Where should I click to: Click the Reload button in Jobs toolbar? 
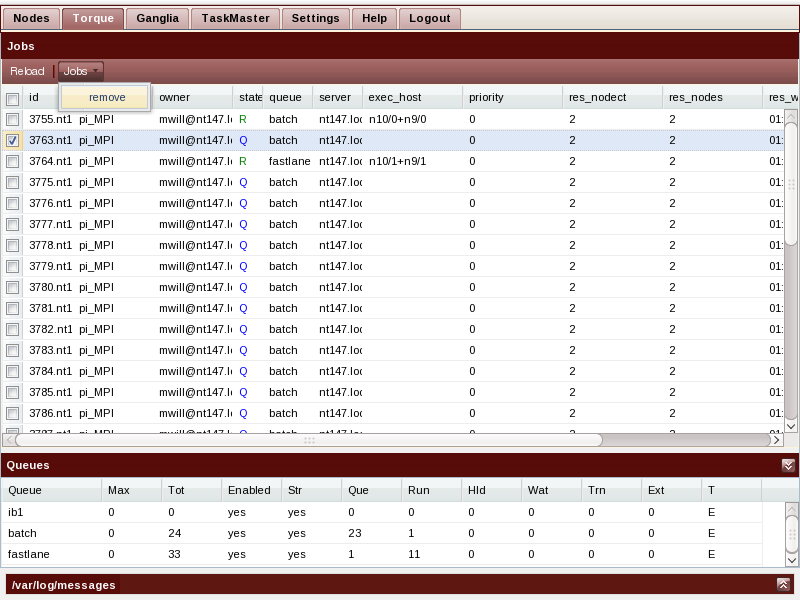click(x=28, y=71)
